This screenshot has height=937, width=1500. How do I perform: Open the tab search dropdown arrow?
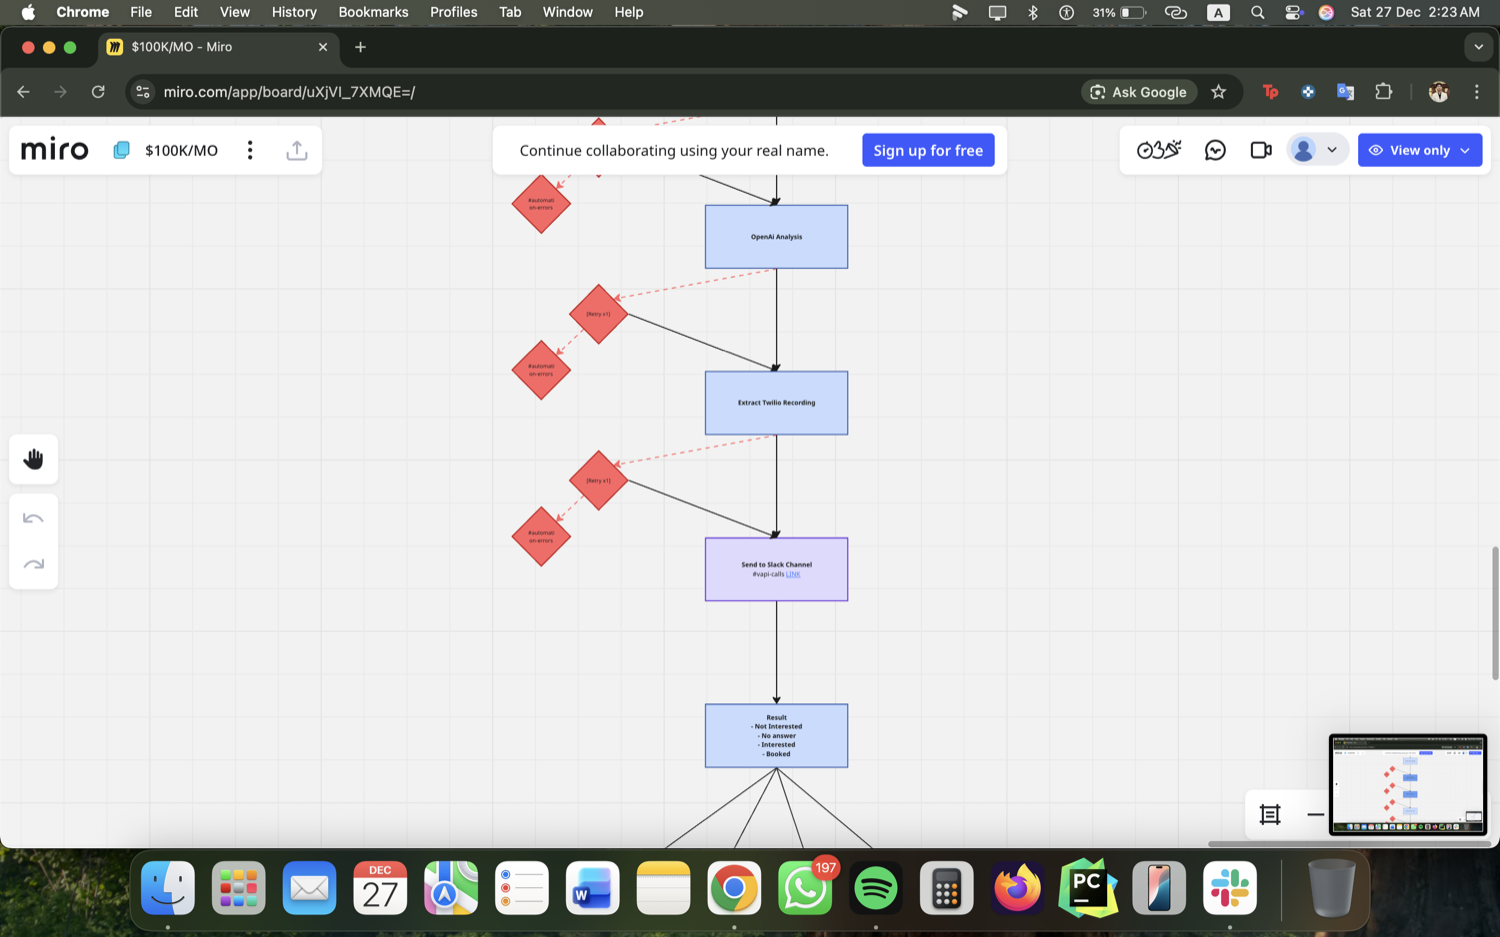[x=1478, y=47]
